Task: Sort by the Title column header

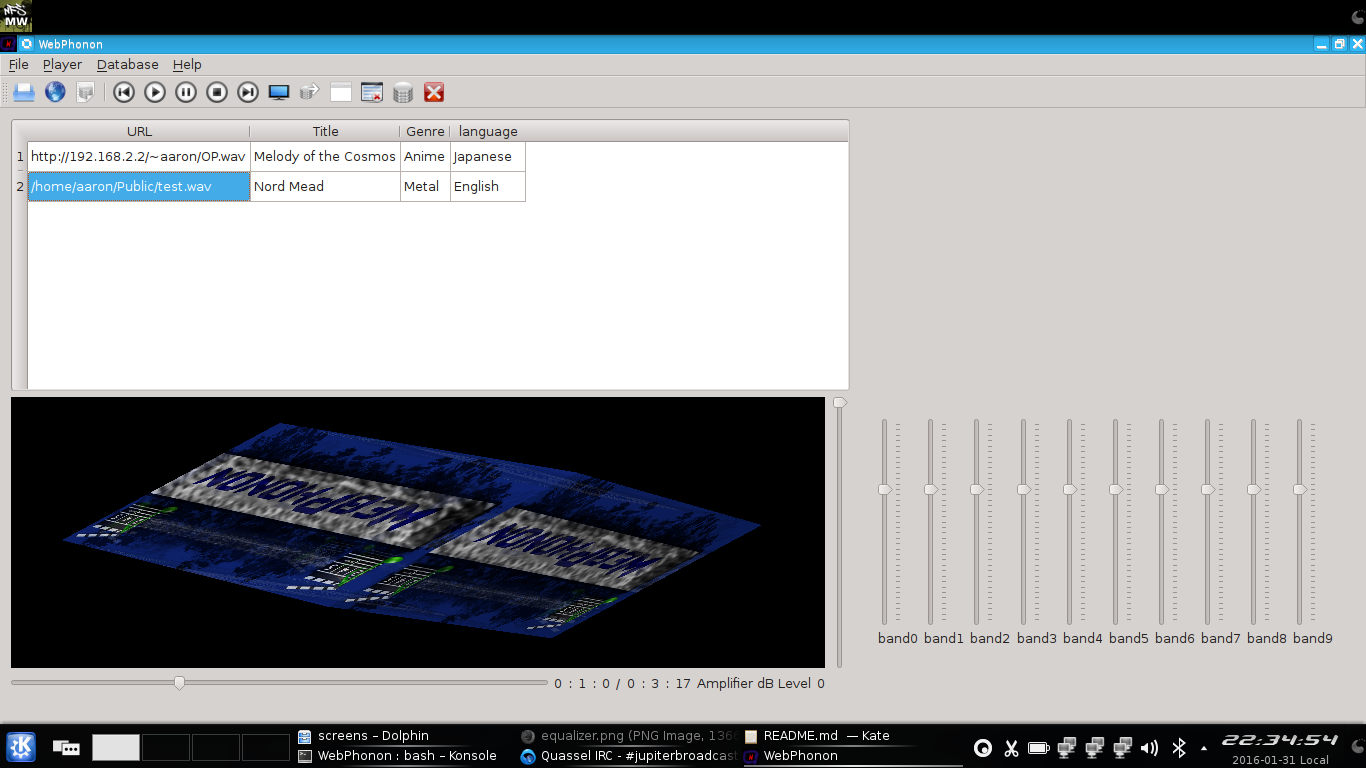Action: click(325, 131)
